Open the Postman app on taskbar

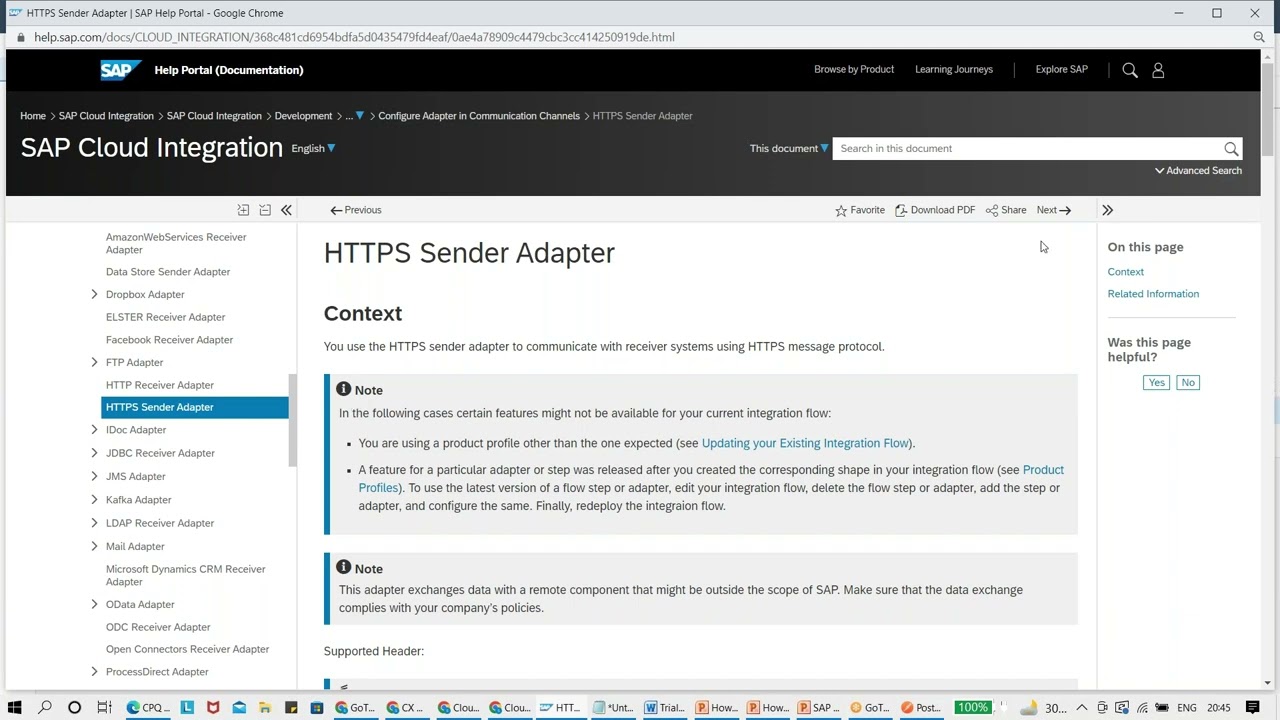[921, 708]
